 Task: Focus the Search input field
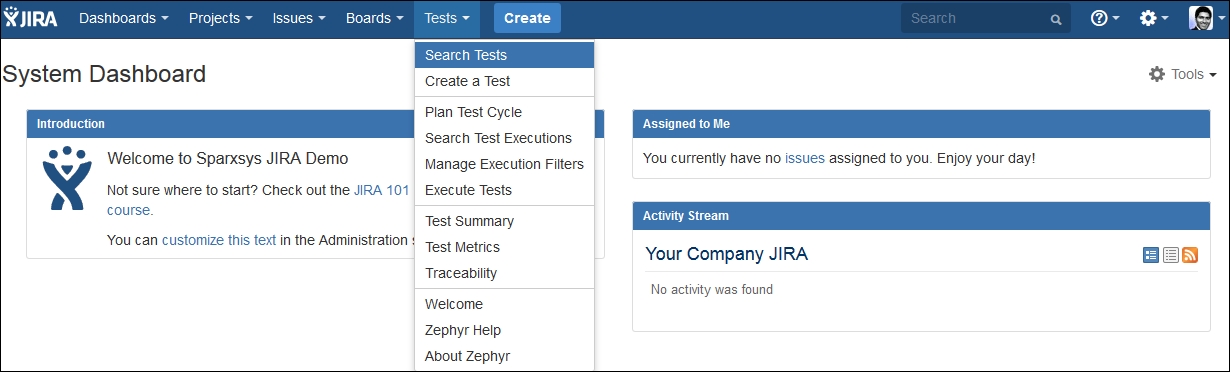click(976, 18)
